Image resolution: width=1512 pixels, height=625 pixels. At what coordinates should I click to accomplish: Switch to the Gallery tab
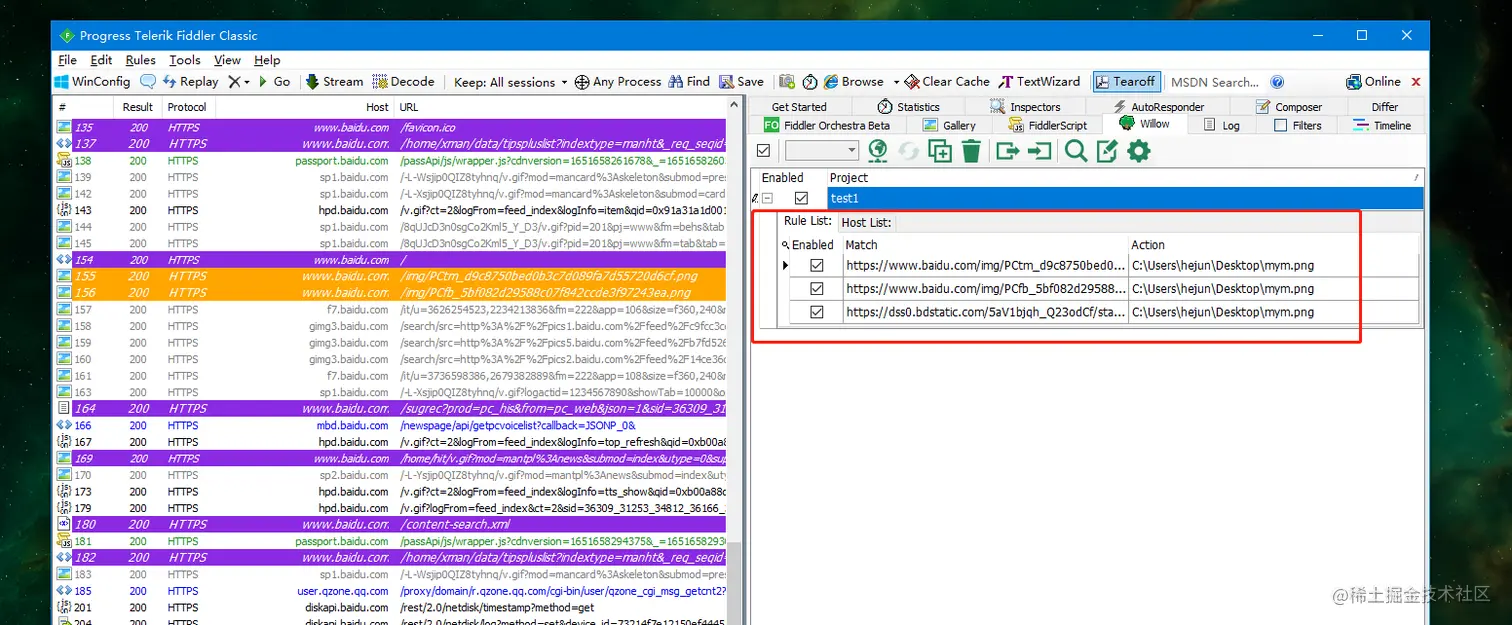[x=949, y=126]
